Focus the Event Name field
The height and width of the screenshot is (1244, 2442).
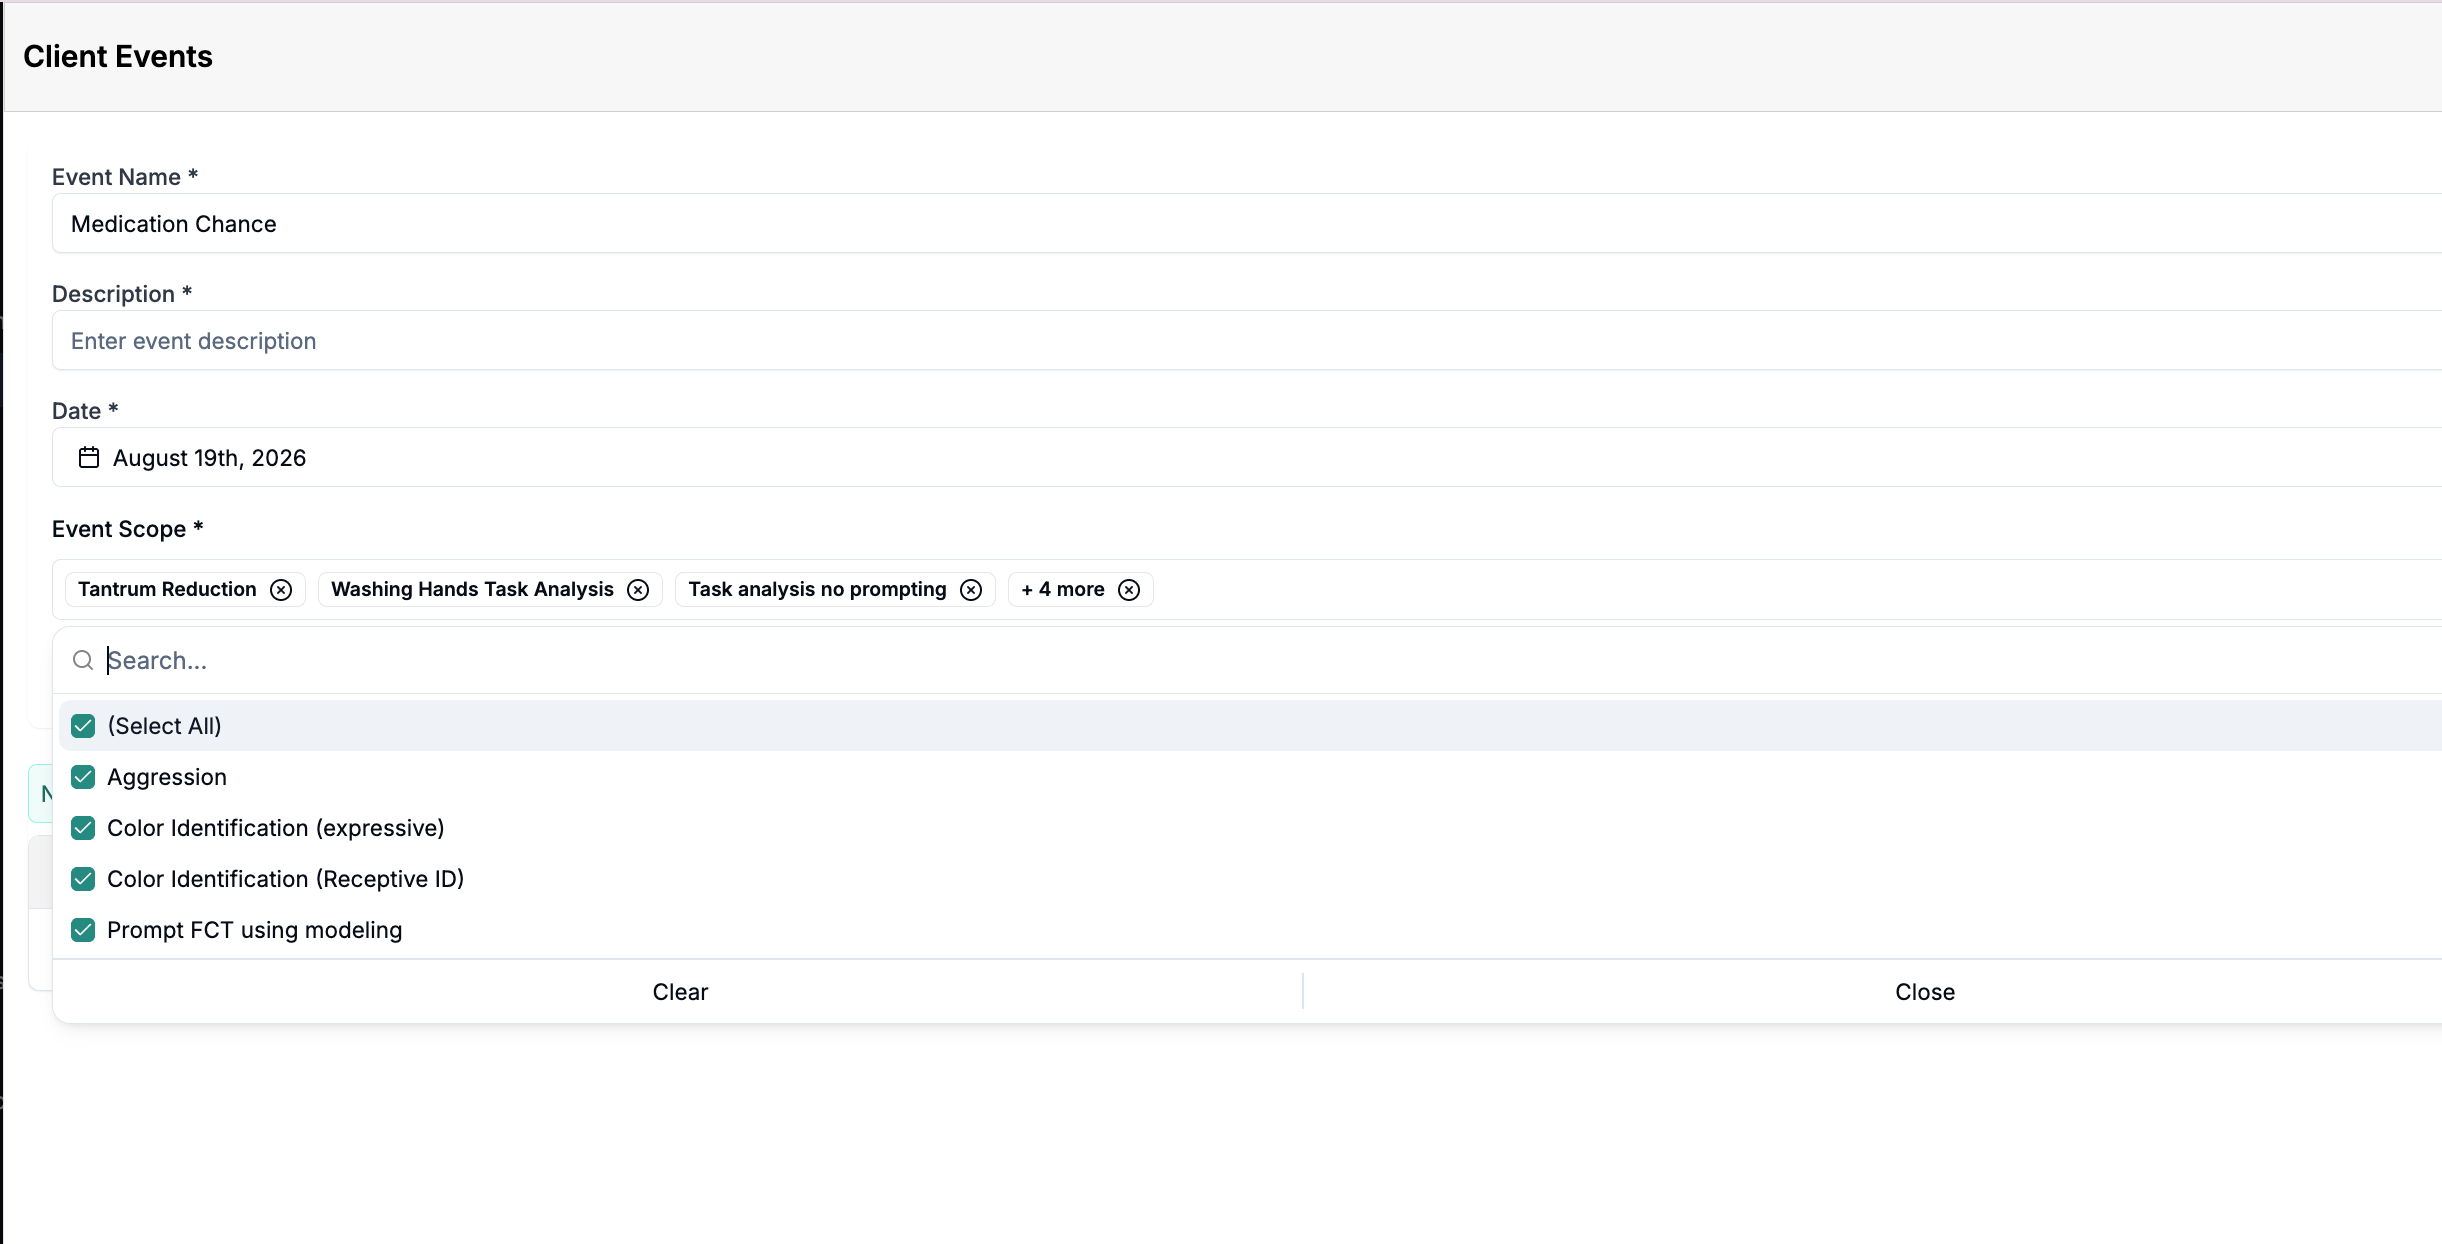(x=1247, y=224)
